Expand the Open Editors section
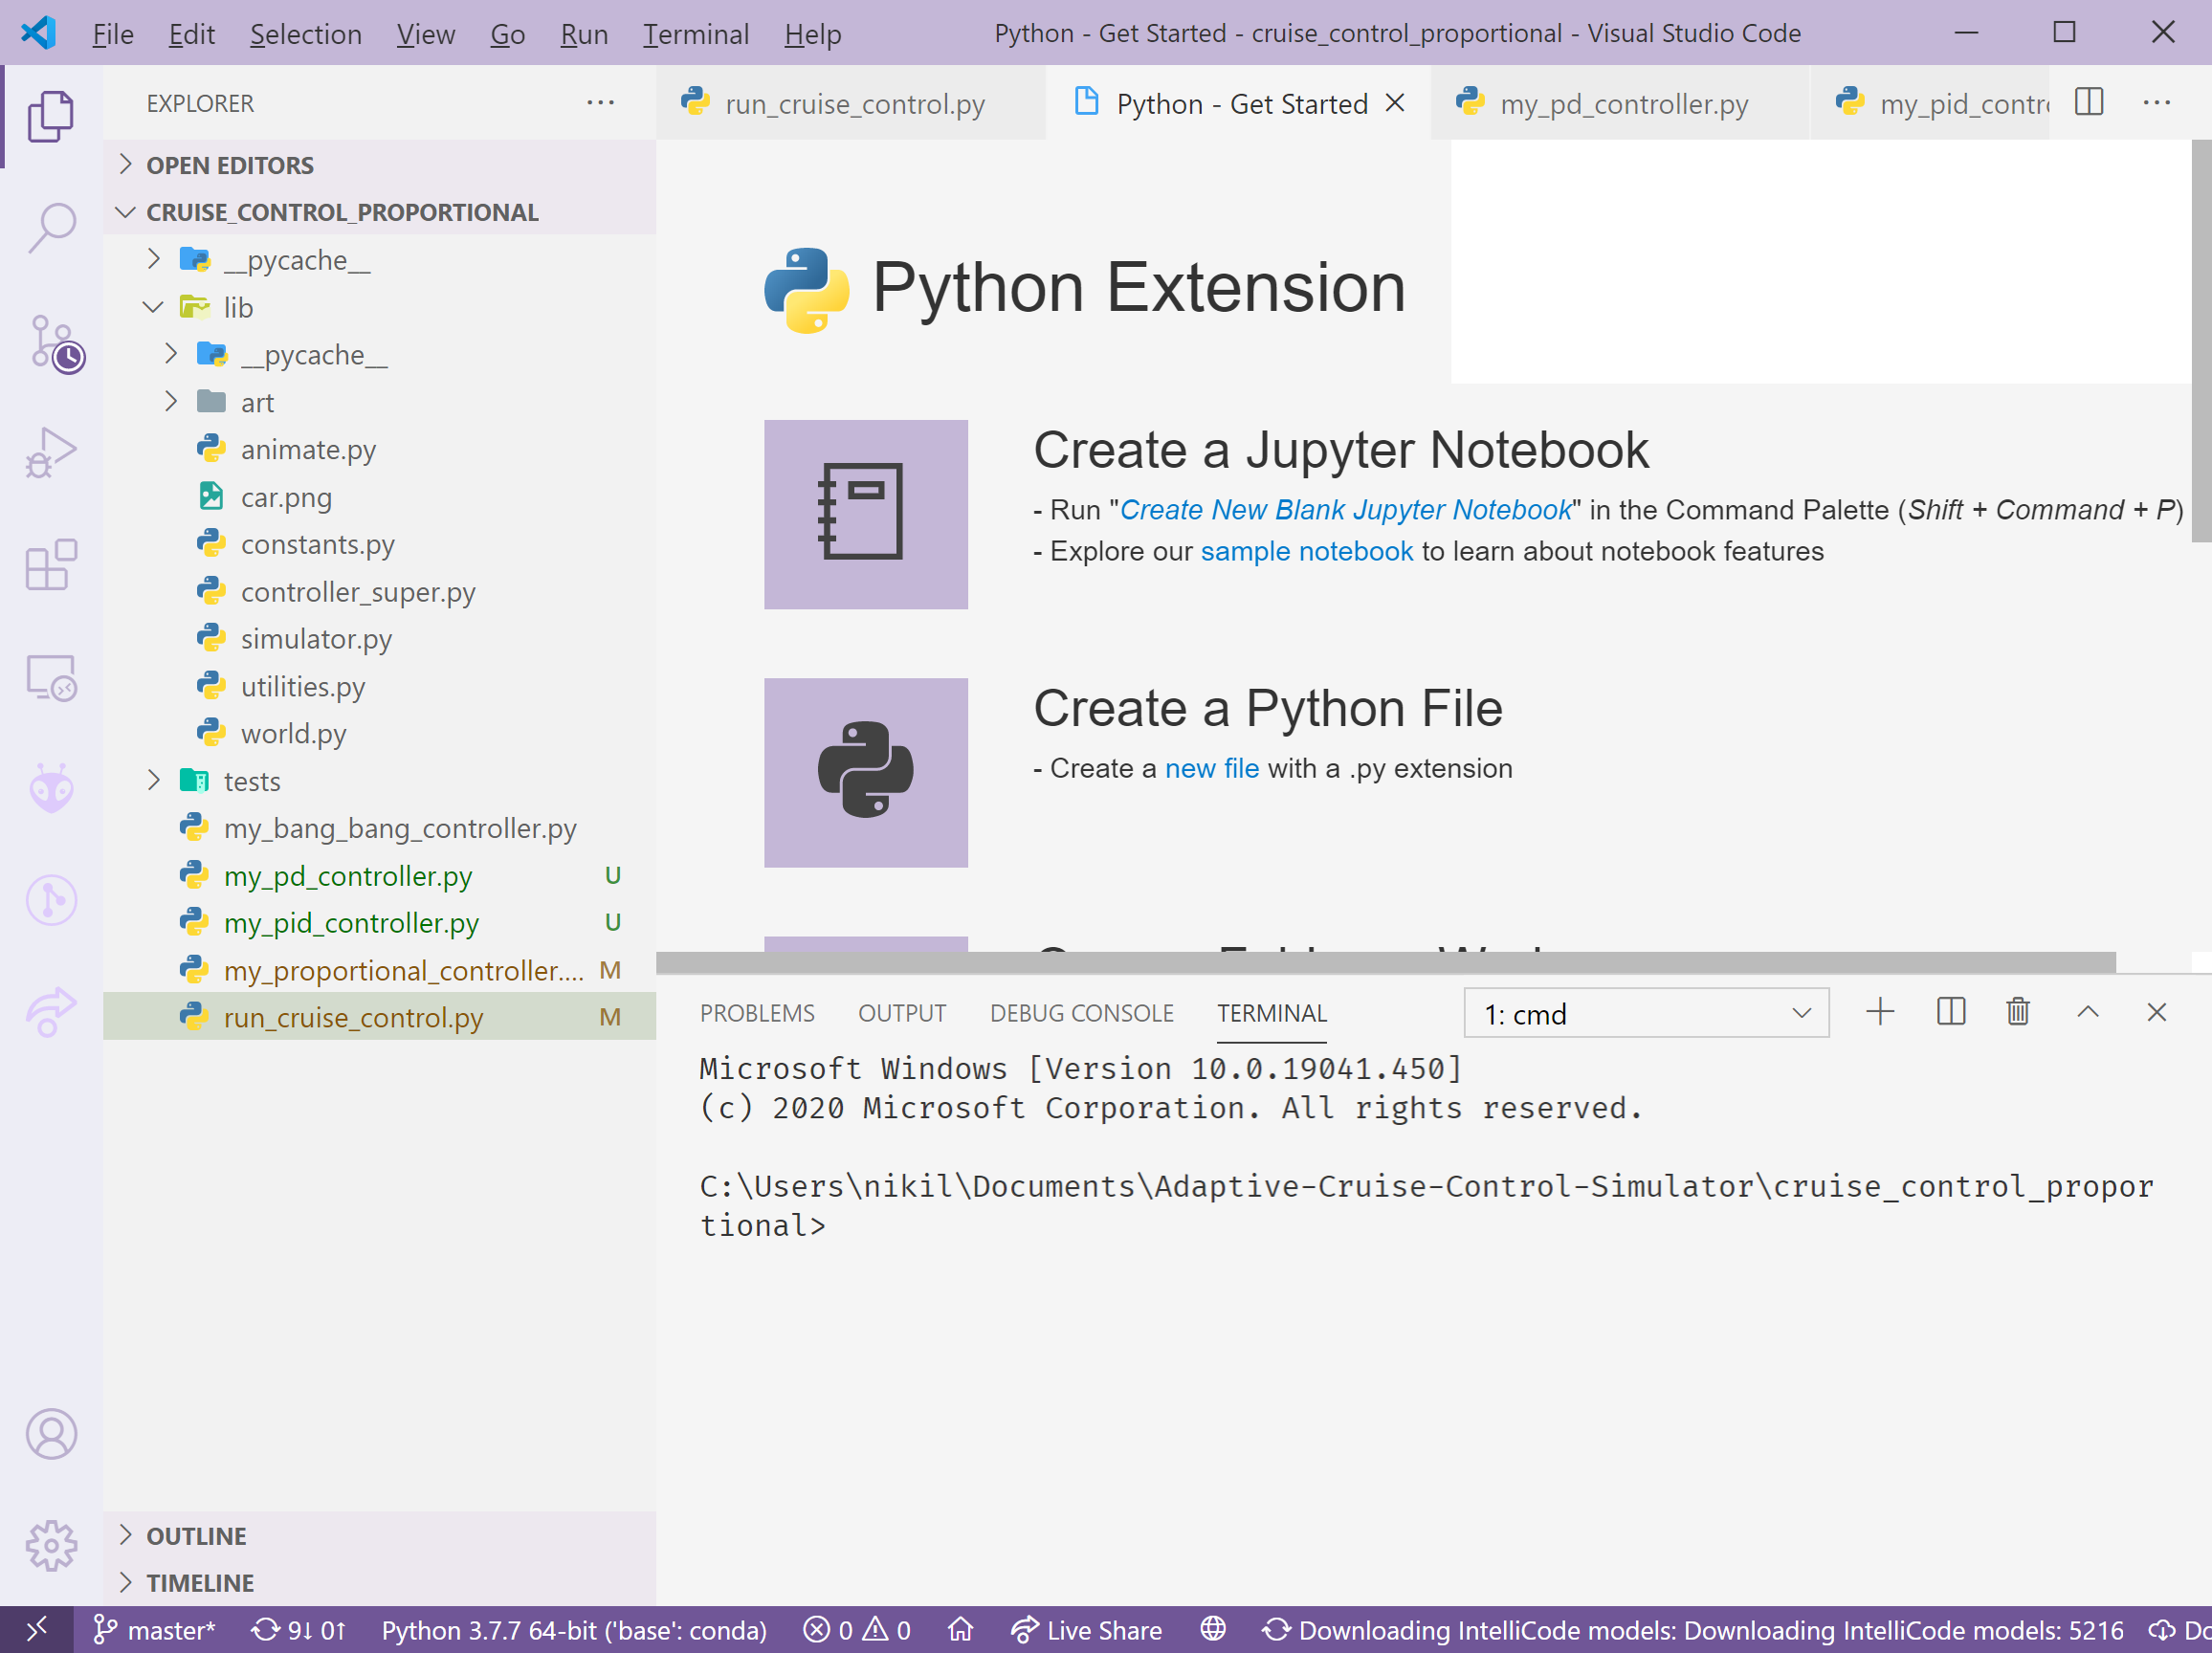 pyautogui.click(x=380, y=165)
